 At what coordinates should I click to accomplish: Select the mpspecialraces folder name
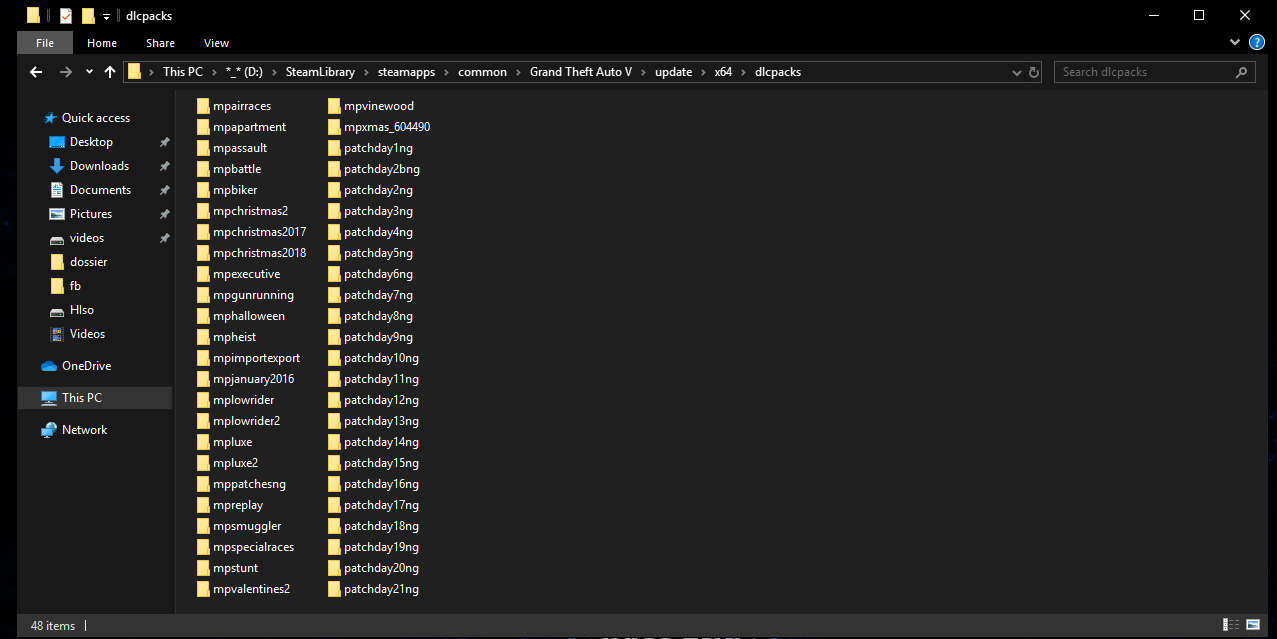tap(253, 547)
